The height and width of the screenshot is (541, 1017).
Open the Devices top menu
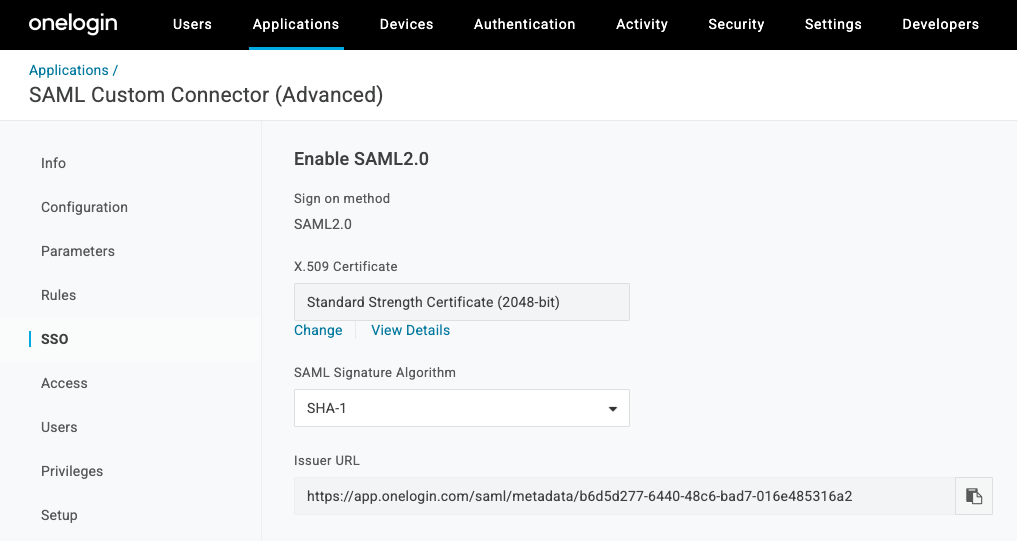click(406, 24)
